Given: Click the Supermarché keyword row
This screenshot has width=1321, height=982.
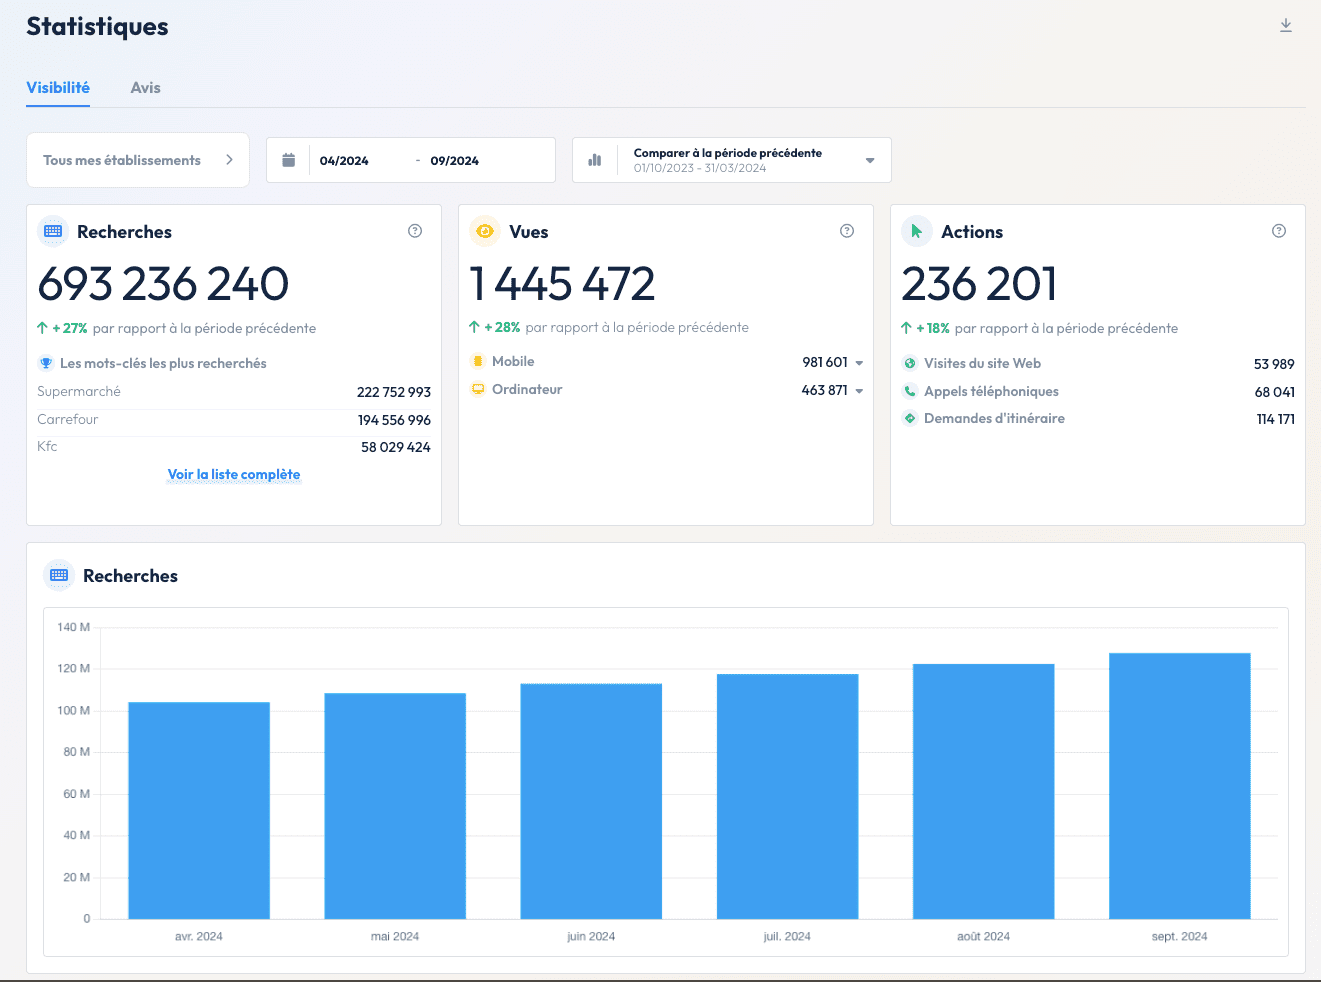Looking at the screenshot, I should [x=234, y=392].
